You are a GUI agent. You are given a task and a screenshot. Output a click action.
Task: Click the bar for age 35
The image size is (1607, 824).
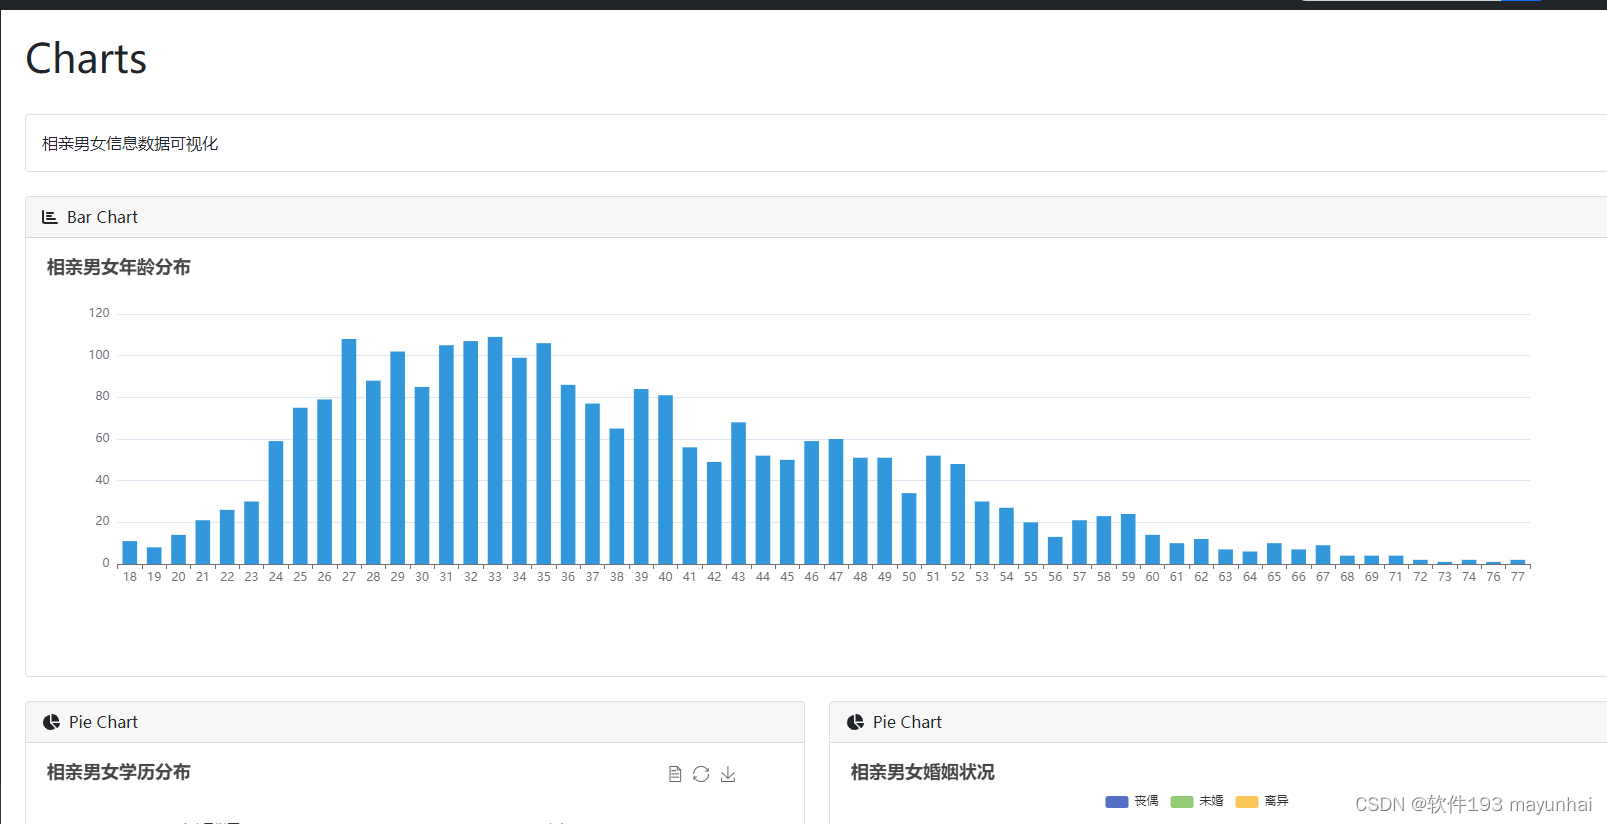[x=544, y=453]
